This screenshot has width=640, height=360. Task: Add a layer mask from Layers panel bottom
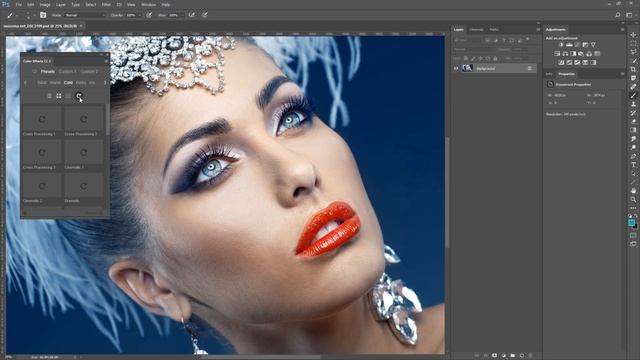(494, 356)
